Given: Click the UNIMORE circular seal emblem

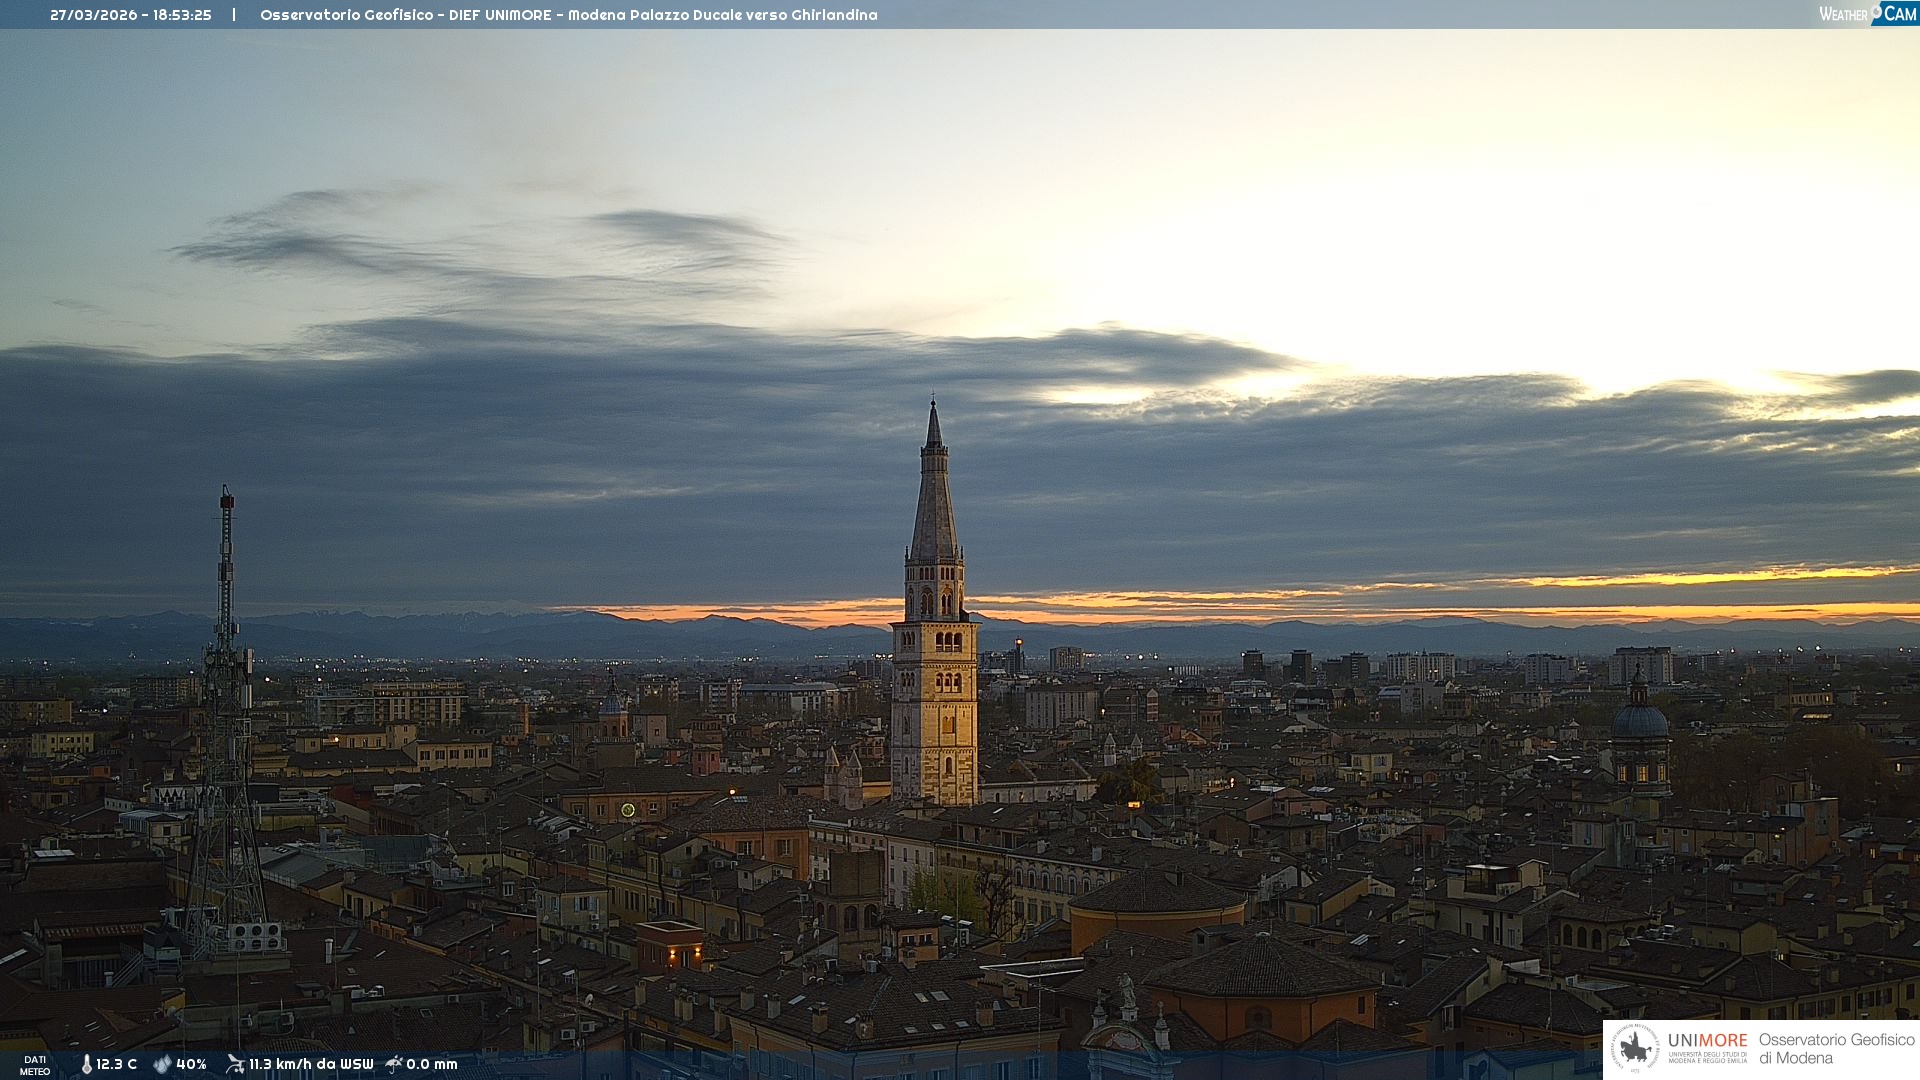Looking at the screenshot, I should [1635, 1048].
